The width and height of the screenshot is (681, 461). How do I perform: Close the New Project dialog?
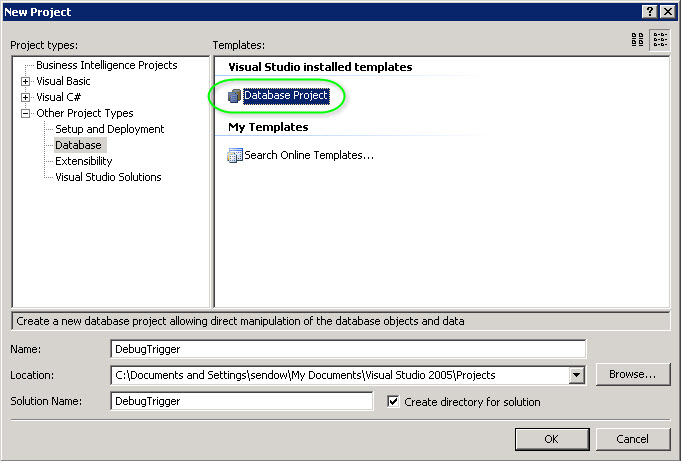coord(667,12)
